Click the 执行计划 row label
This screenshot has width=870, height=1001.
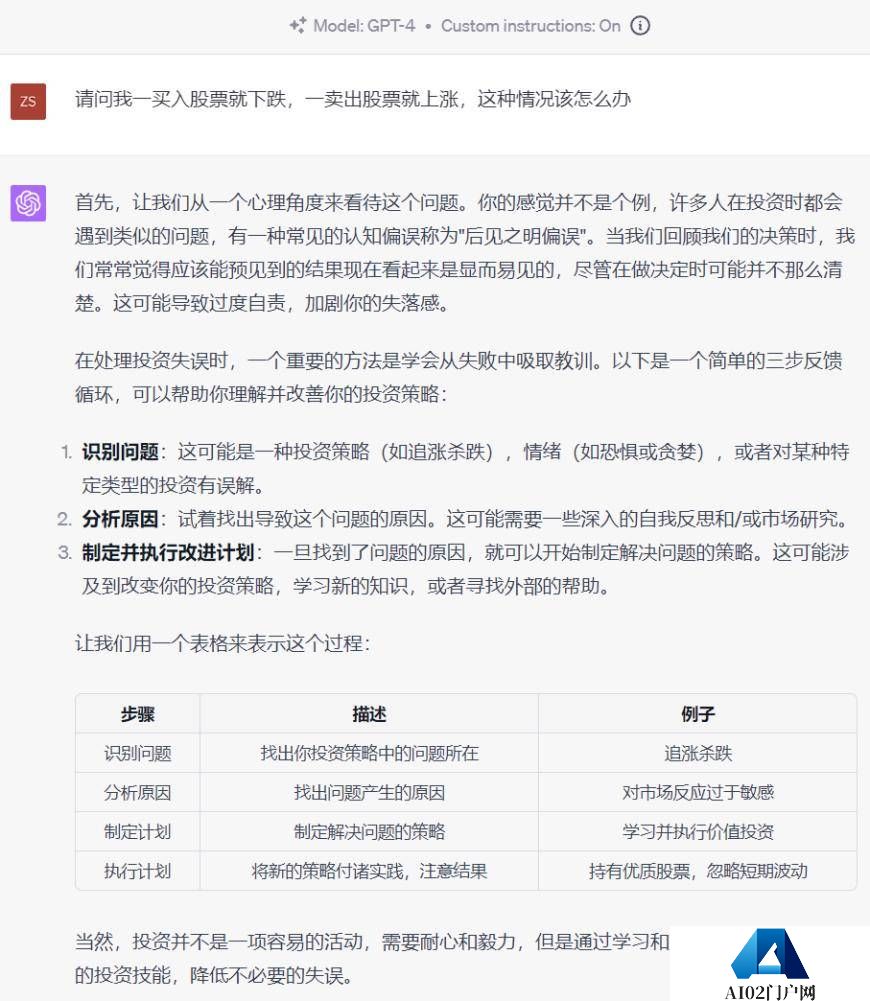[x=137, y=871]
